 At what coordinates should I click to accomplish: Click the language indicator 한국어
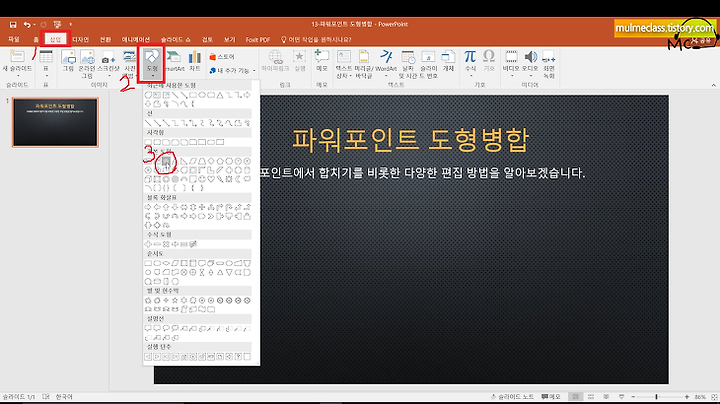point(64,397)
